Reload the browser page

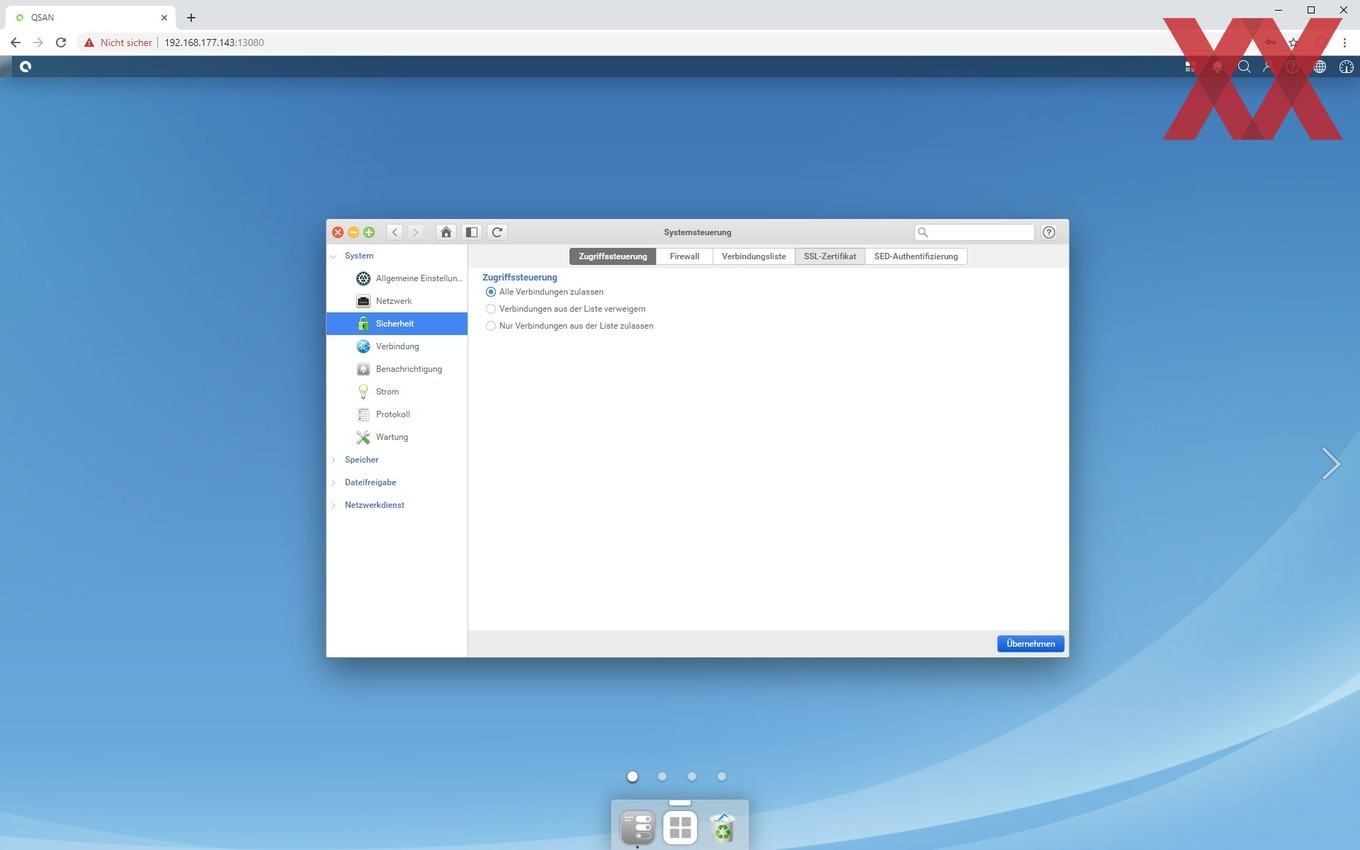(61, 43)
